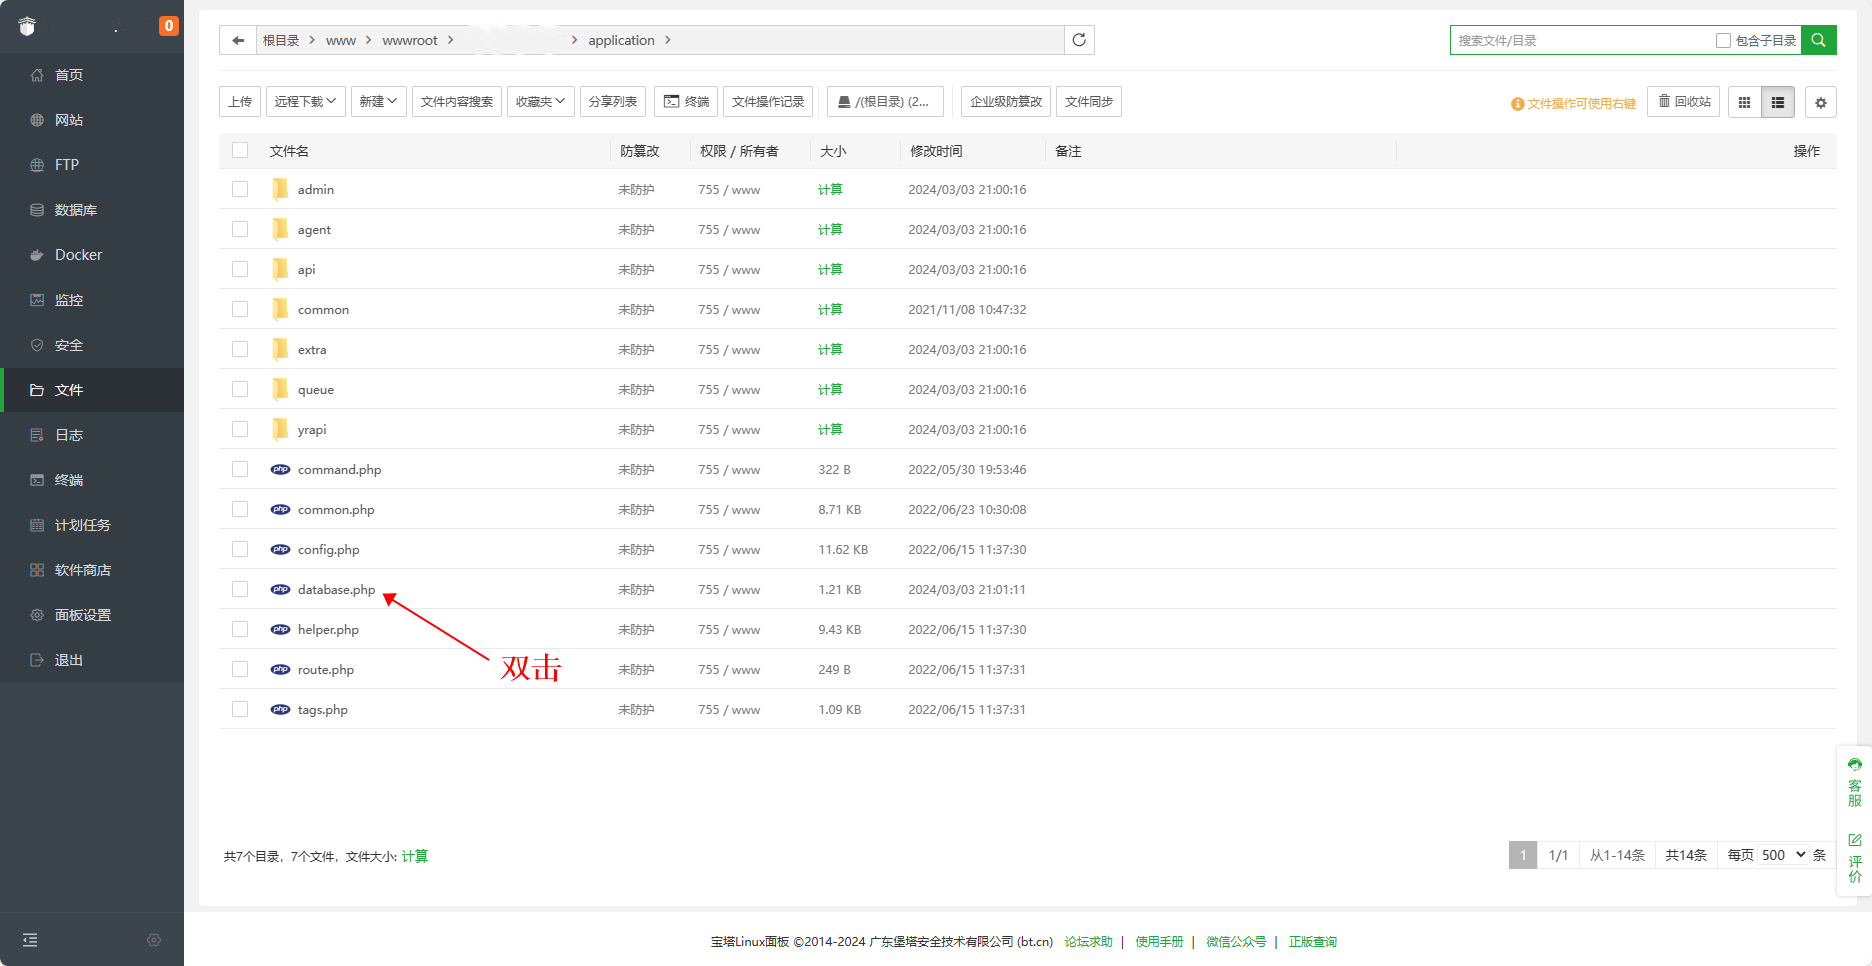Click the list view icon
Image resolution: width=1872 pixels, height=966 pixels.
[1778, 102]
